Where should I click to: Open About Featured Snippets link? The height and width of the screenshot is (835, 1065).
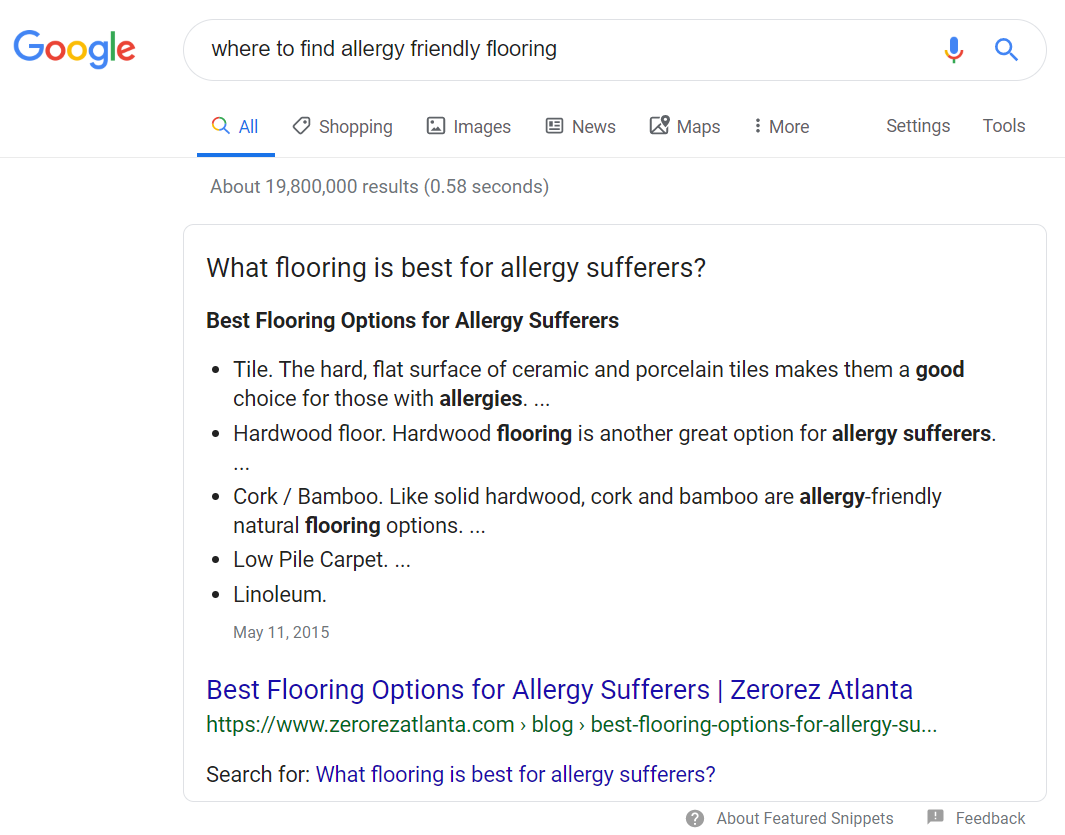(x=805, y=818)
